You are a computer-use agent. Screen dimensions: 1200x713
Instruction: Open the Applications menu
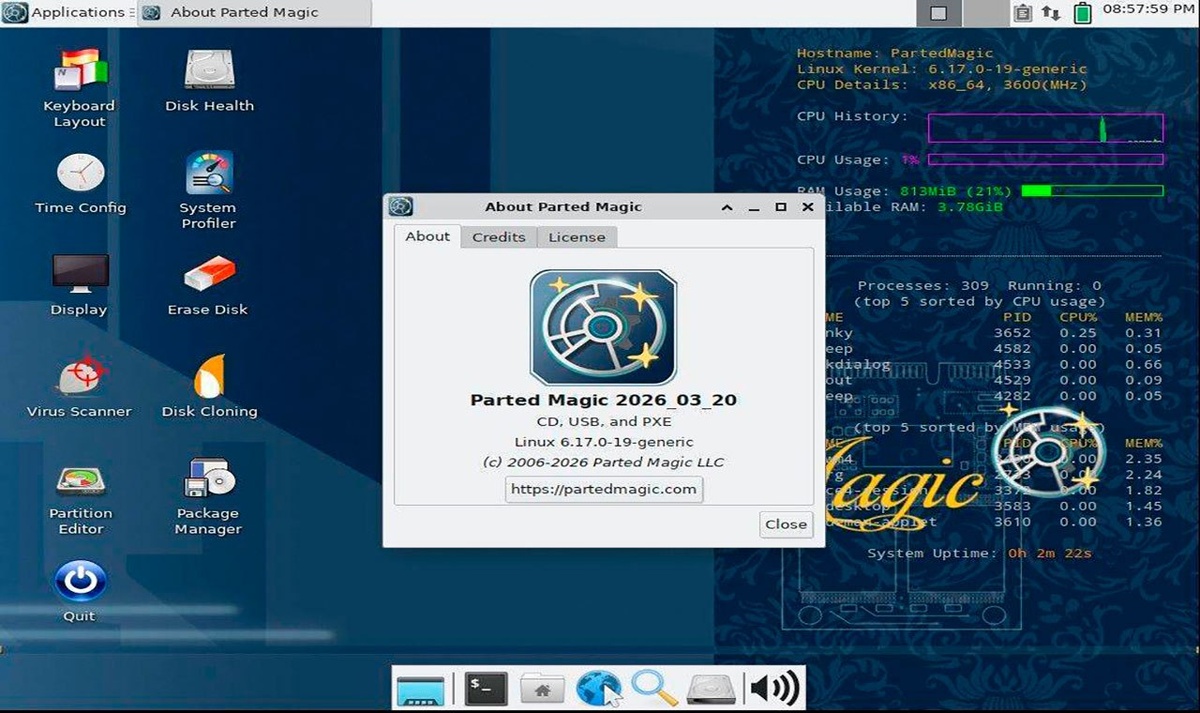(x=66, y=13)
